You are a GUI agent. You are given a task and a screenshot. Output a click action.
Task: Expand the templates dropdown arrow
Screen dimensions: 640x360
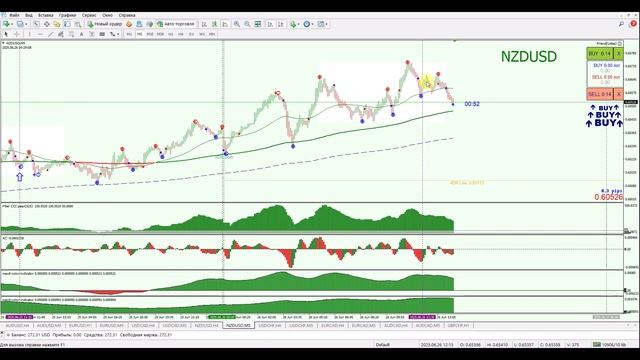point(327,24)
